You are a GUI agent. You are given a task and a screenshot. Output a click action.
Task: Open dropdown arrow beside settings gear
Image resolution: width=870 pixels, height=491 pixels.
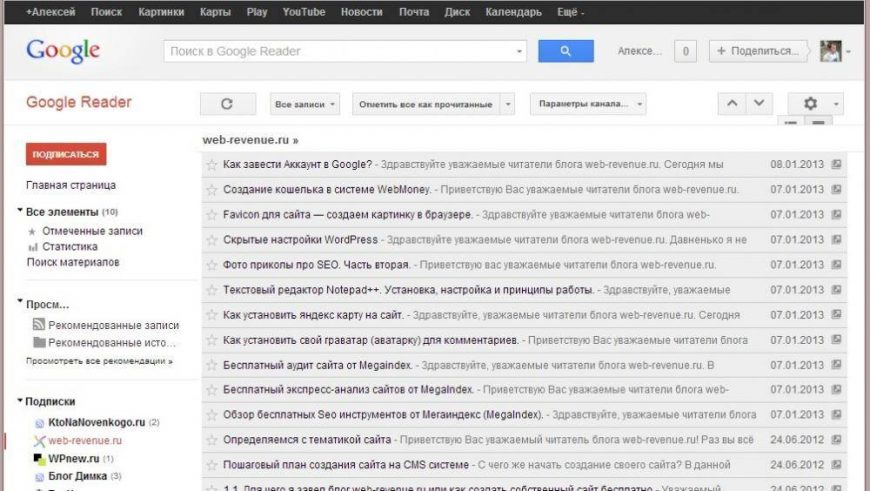click(x=836, y=104)
